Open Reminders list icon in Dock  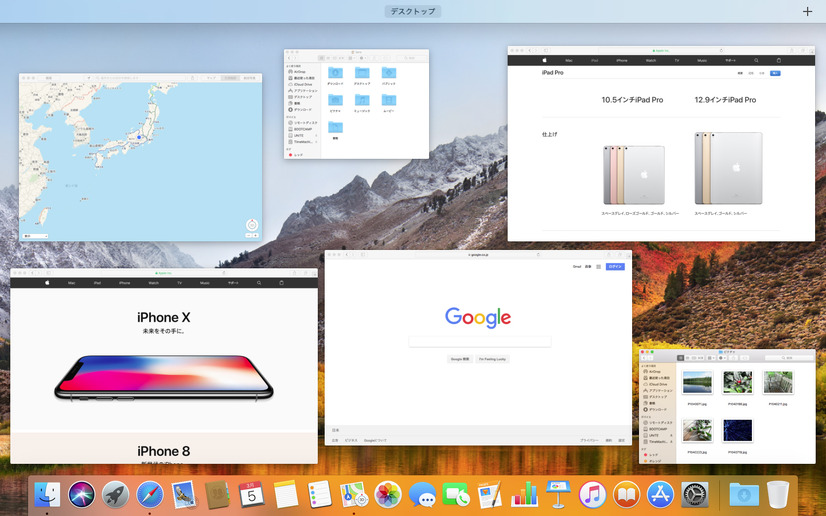pos(319,495)
